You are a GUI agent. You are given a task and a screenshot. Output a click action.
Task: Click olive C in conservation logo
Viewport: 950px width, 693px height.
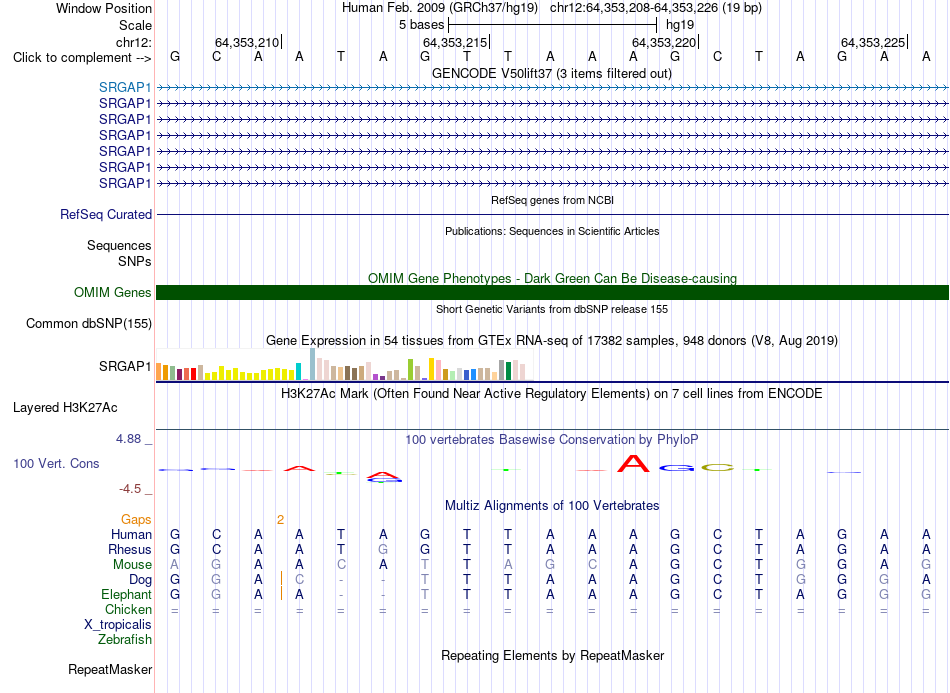(x=717, y=468)
